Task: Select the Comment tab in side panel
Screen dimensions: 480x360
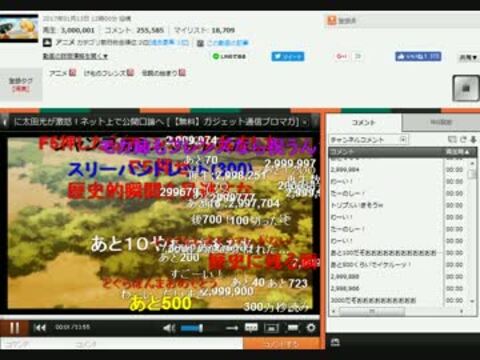Action: (364, 123)
